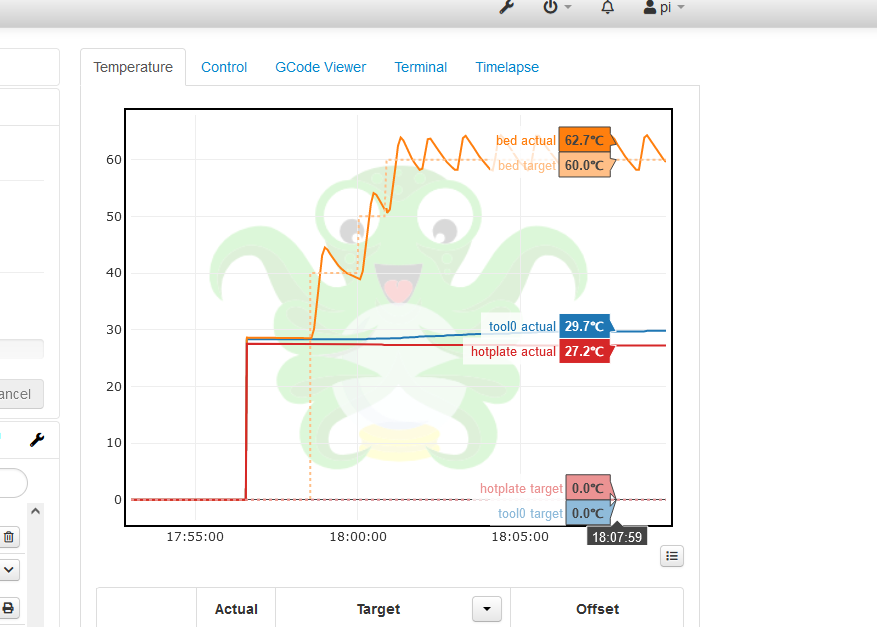Screen dimensions: 877x627
Task: Click the hotplate target 0.0°C value badge
Action: (x=589, y=488)
